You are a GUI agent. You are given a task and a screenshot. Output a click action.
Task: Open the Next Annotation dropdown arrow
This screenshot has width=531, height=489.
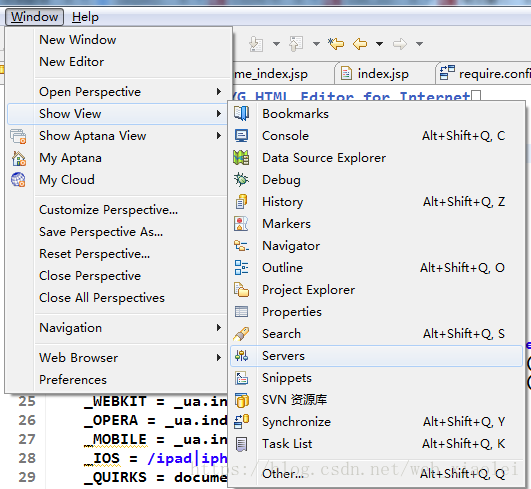[x=277, y=44]
